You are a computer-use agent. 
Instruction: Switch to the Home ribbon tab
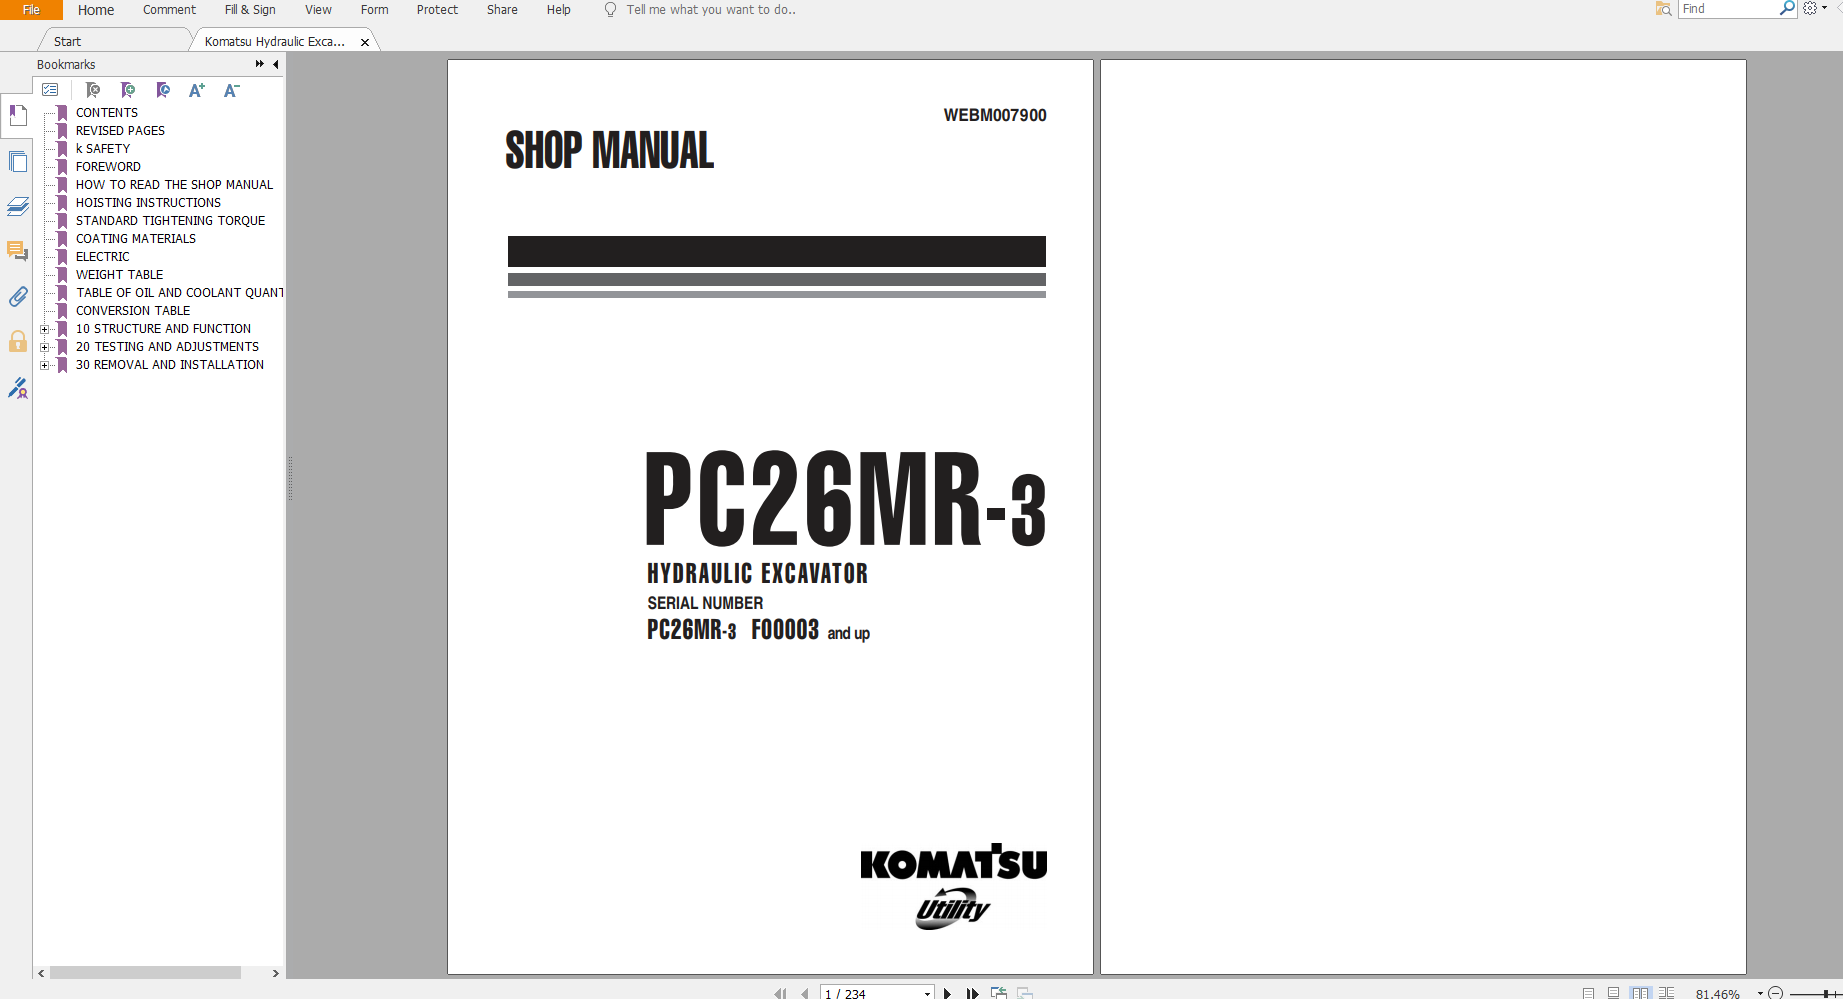(96, 10)
